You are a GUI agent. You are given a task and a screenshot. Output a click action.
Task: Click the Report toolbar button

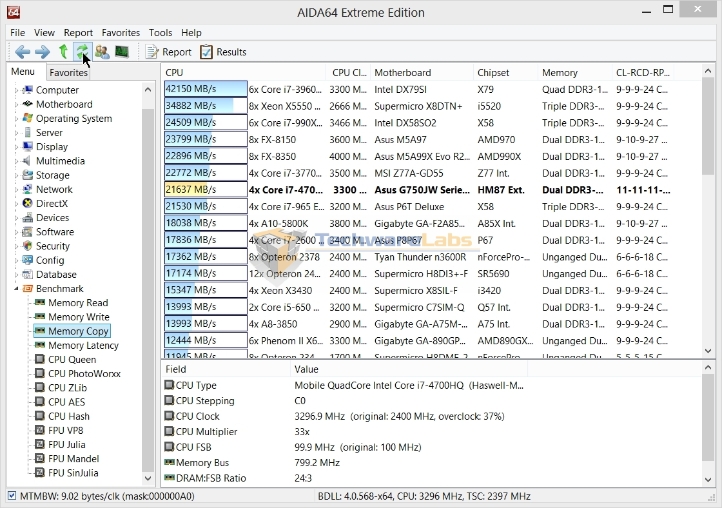[168, 52]
